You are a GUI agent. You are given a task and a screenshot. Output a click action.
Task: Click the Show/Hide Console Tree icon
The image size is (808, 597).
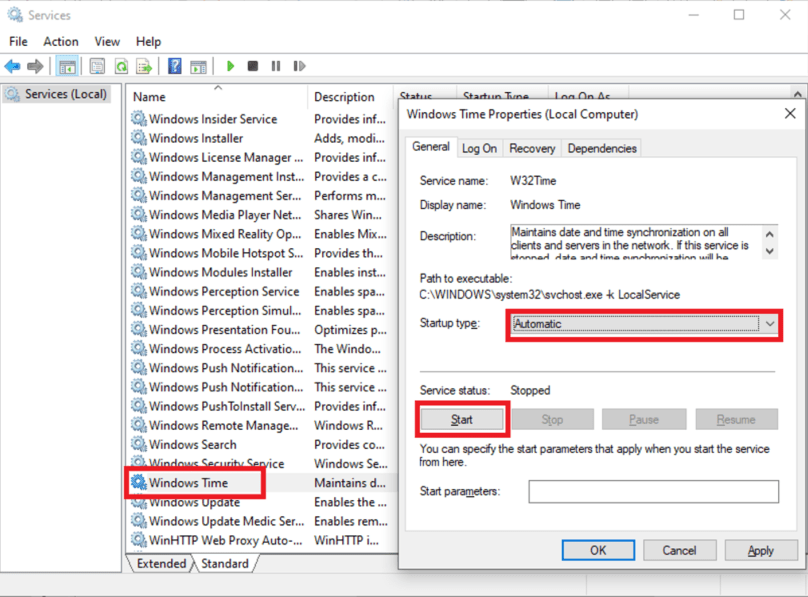coord(66,66)
